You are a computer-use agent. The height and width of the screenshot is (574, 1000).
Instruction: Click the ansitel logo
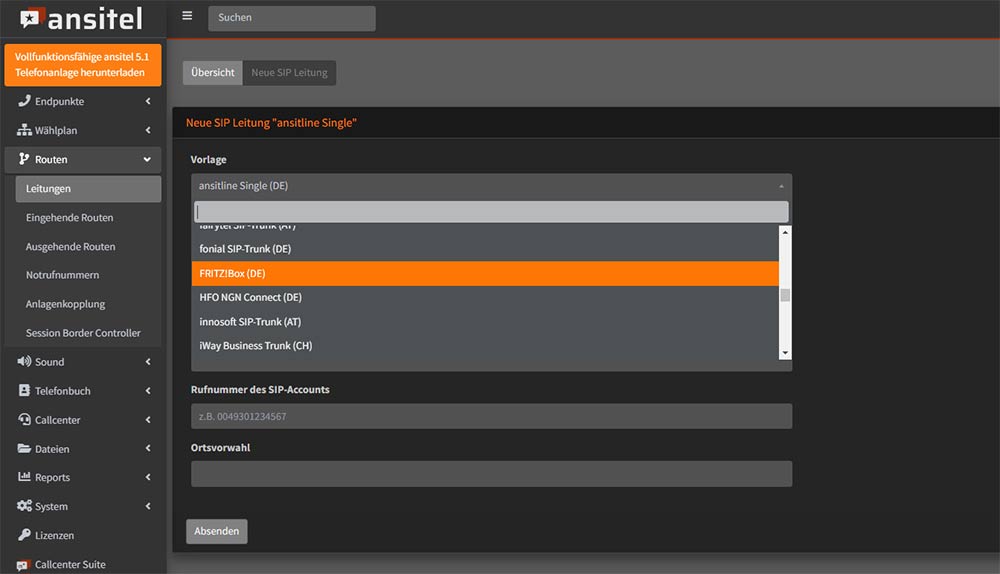click(81, 18)
